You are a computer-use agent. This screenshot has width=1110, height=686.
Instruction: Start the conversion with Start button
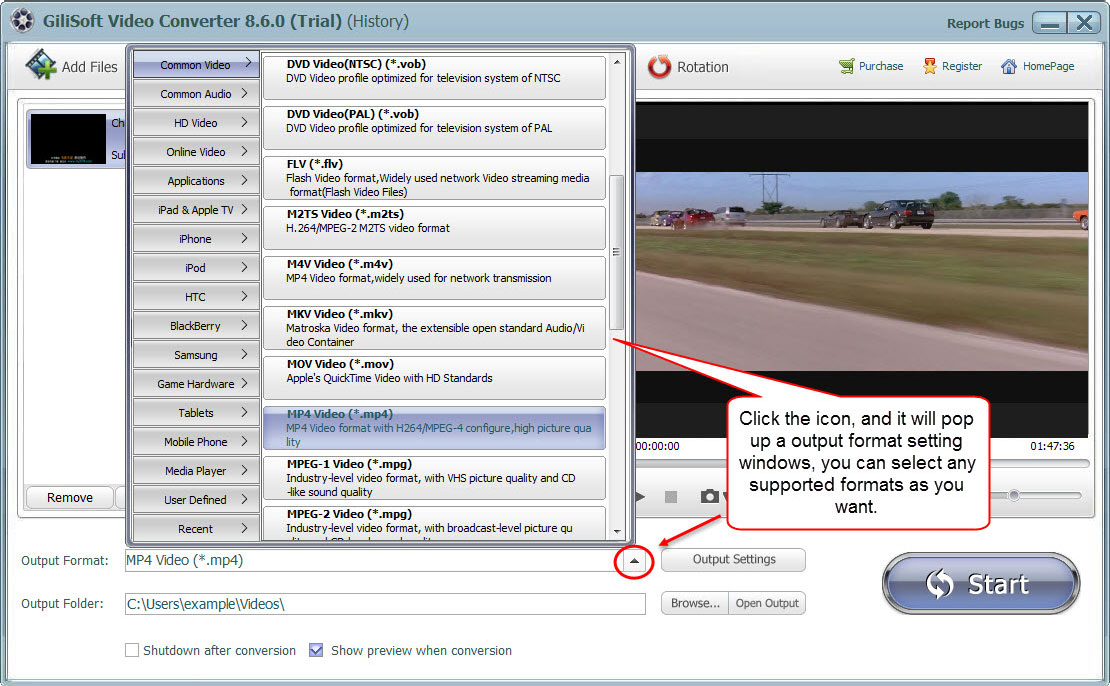[980, 583]
